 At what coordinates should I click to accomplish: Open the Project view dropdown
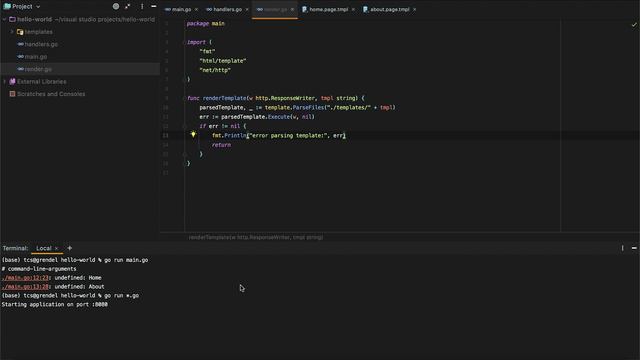[x=22, y=7]
